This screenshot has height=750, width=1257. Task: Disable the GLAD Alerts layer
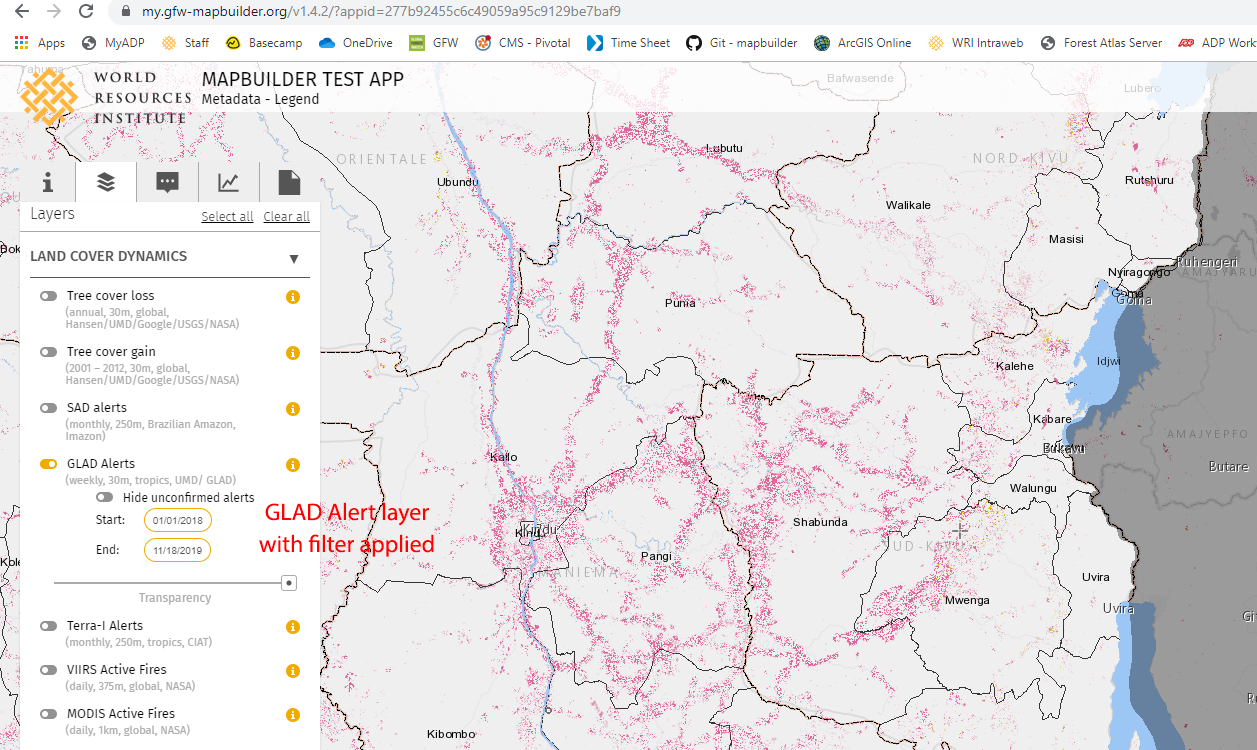pos(48,464)
